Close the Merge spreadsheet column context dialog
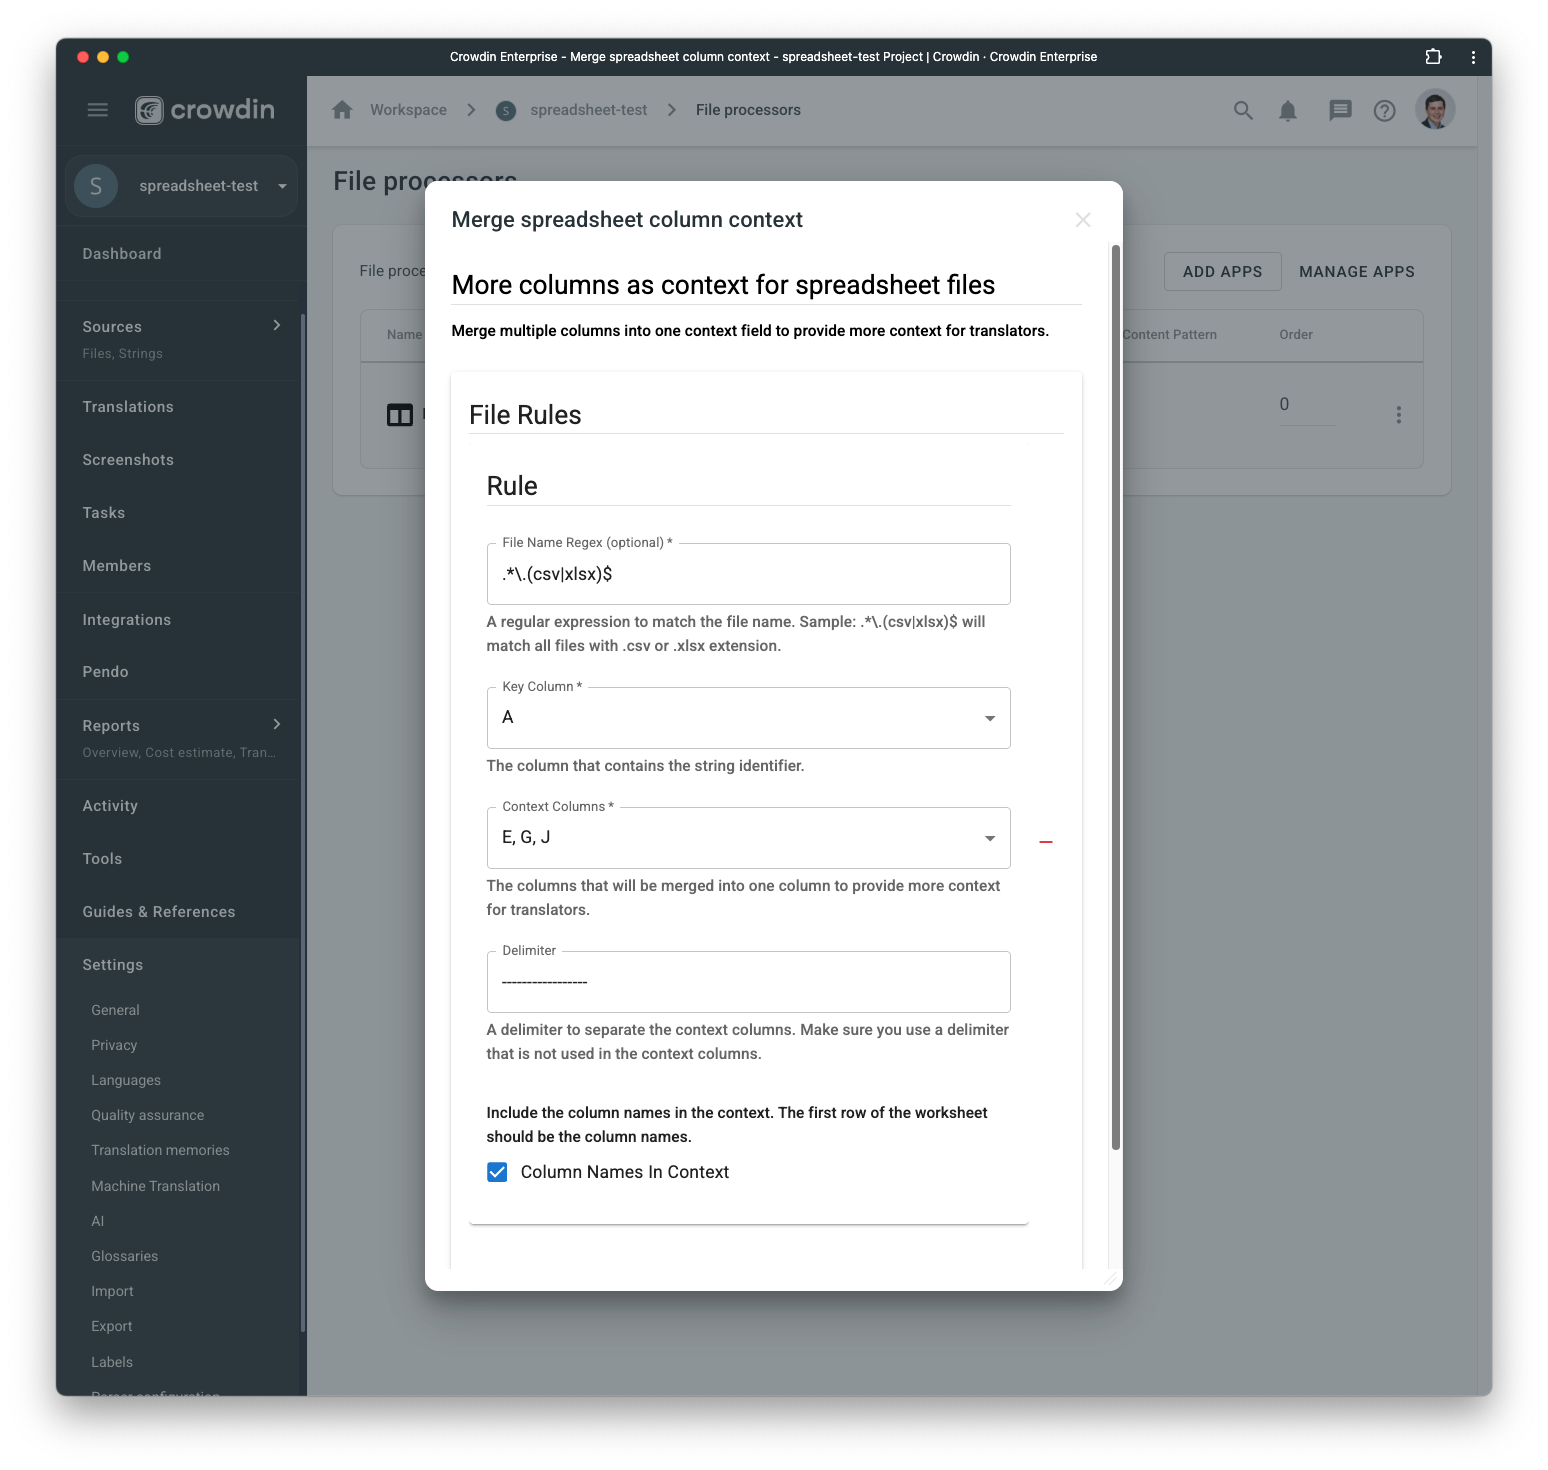This screenshot has height=1470, width=1548. [1083, 220]
